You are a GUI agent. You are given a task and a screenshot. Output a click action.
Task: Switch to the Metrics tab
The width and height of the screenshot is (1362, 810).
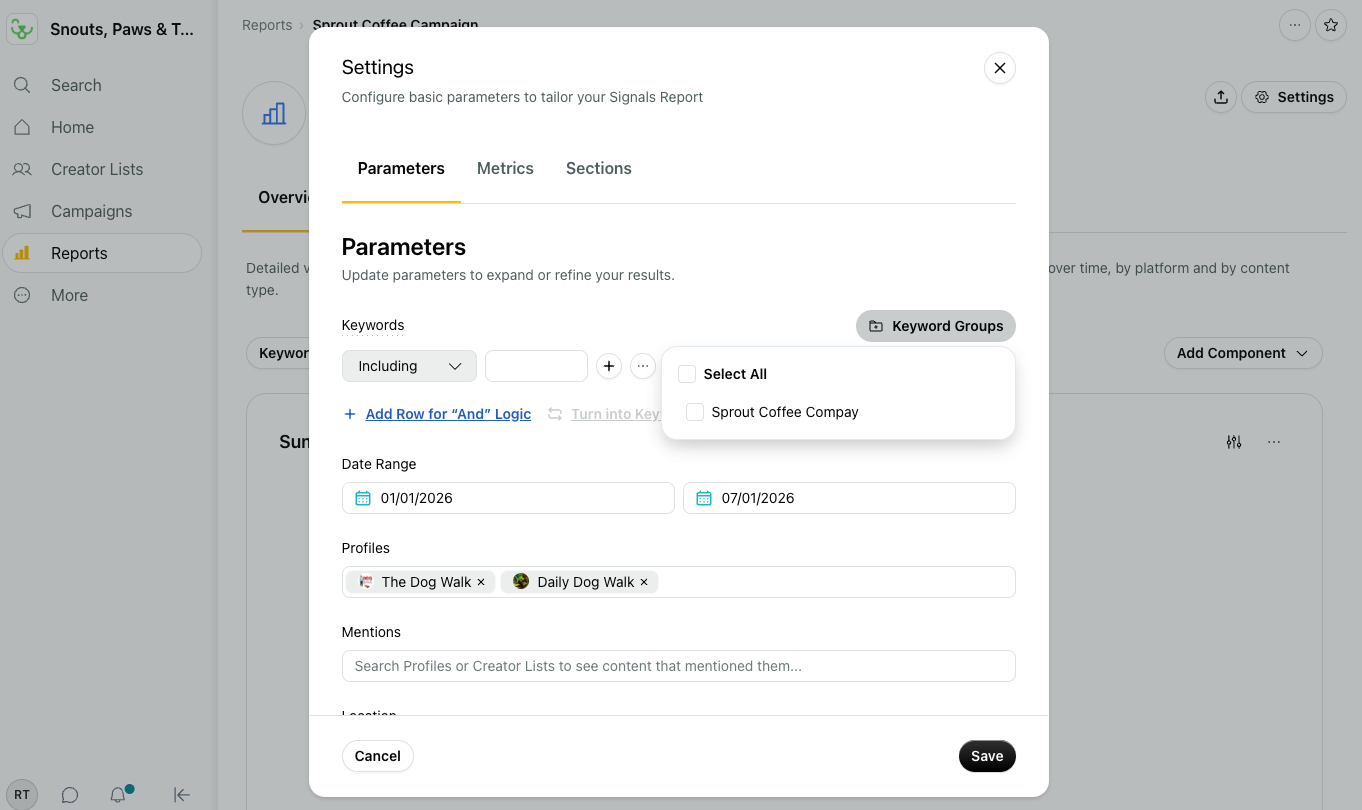click(505, 168)
